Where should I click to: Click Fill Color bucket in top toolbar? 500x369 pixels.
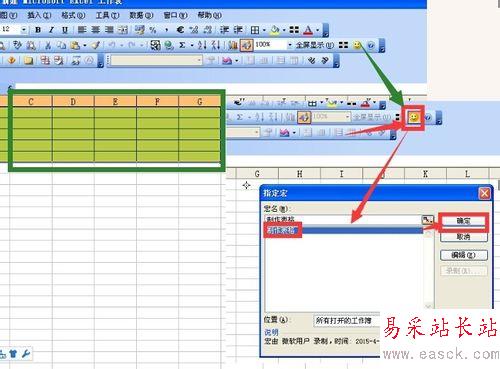275,30
